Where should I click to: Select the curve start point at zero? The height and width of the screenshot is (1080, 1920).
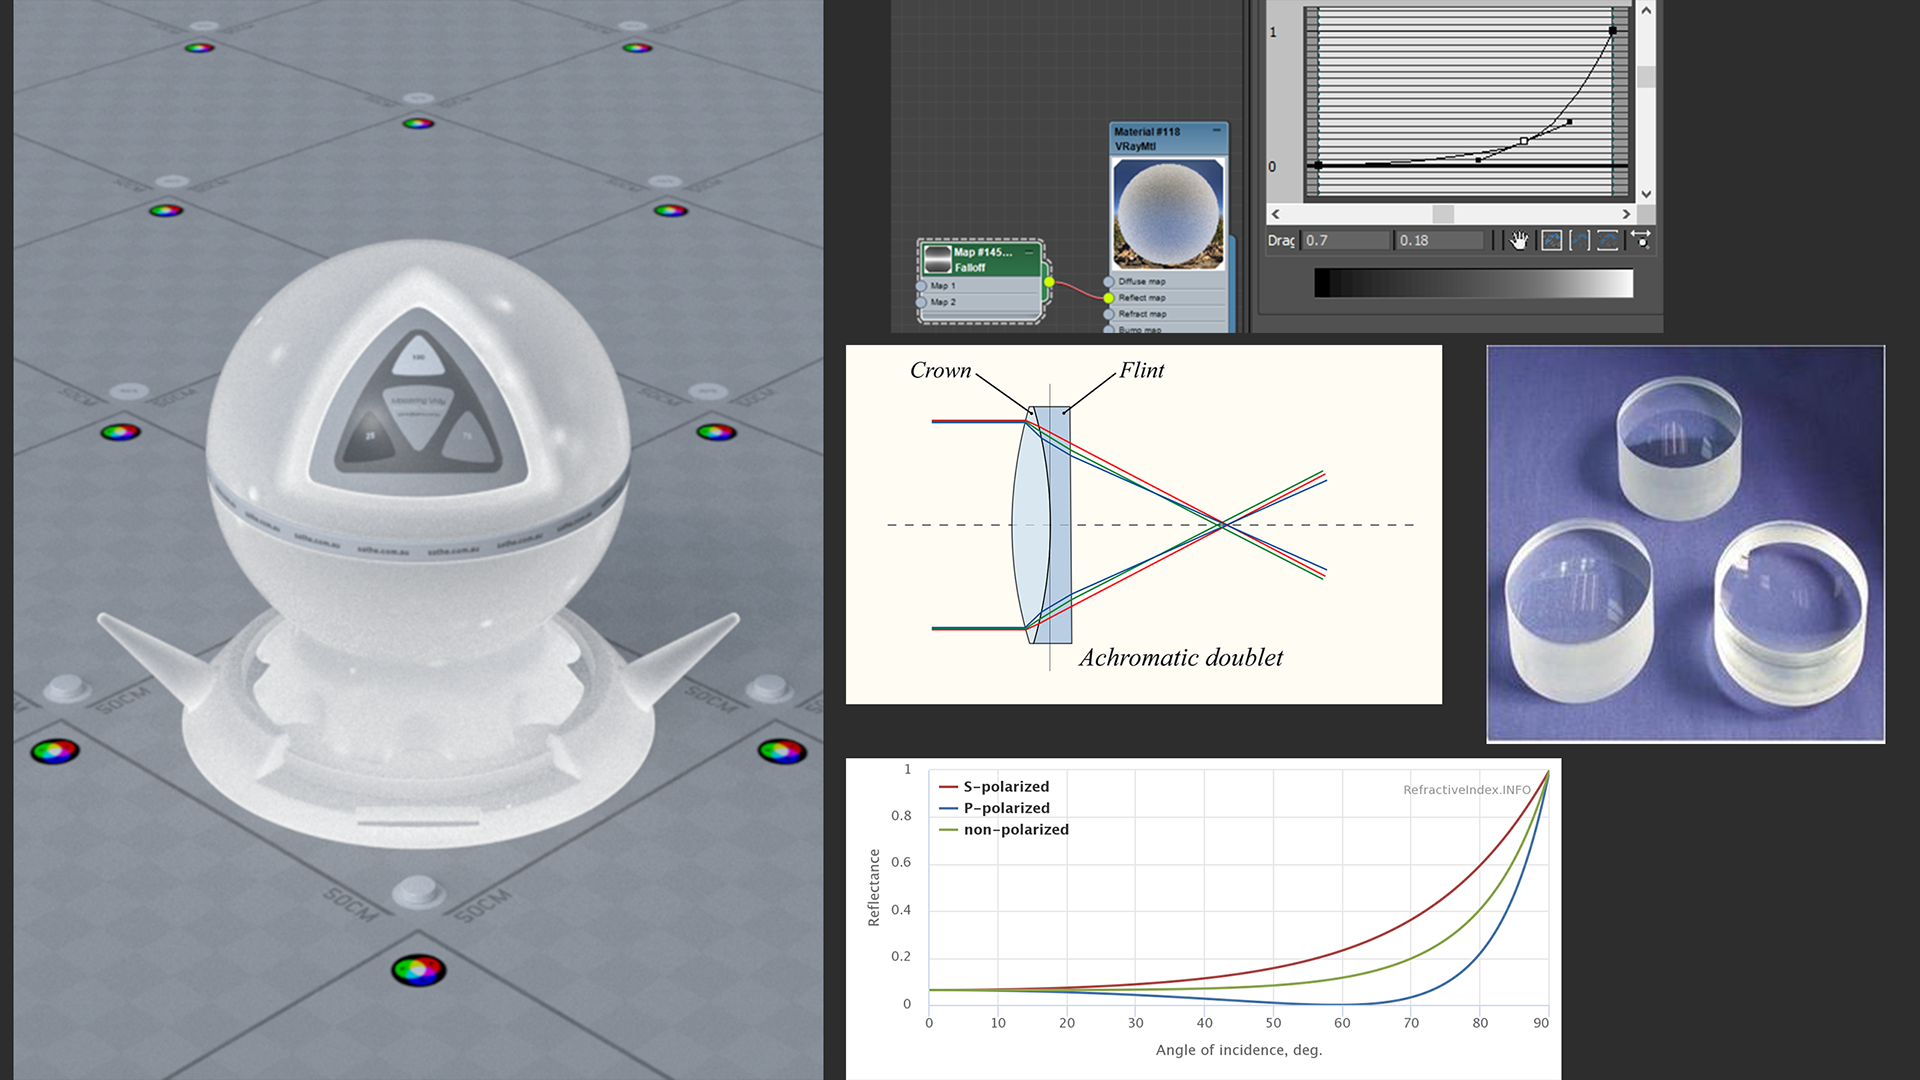pyautogui.click(x=1318, y=165)
